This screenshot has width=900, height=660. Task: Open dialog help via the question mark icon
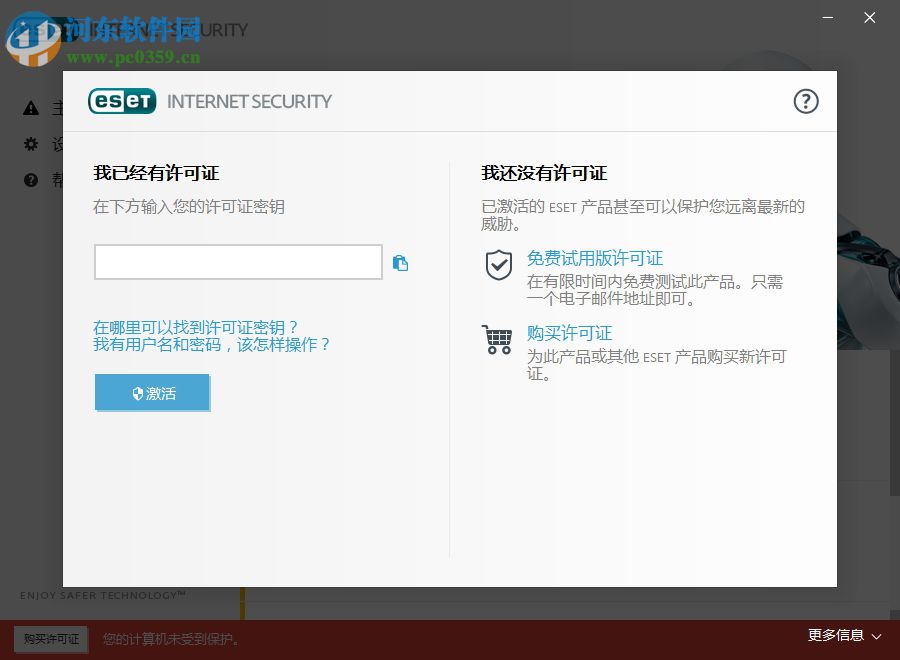point(806,101)
